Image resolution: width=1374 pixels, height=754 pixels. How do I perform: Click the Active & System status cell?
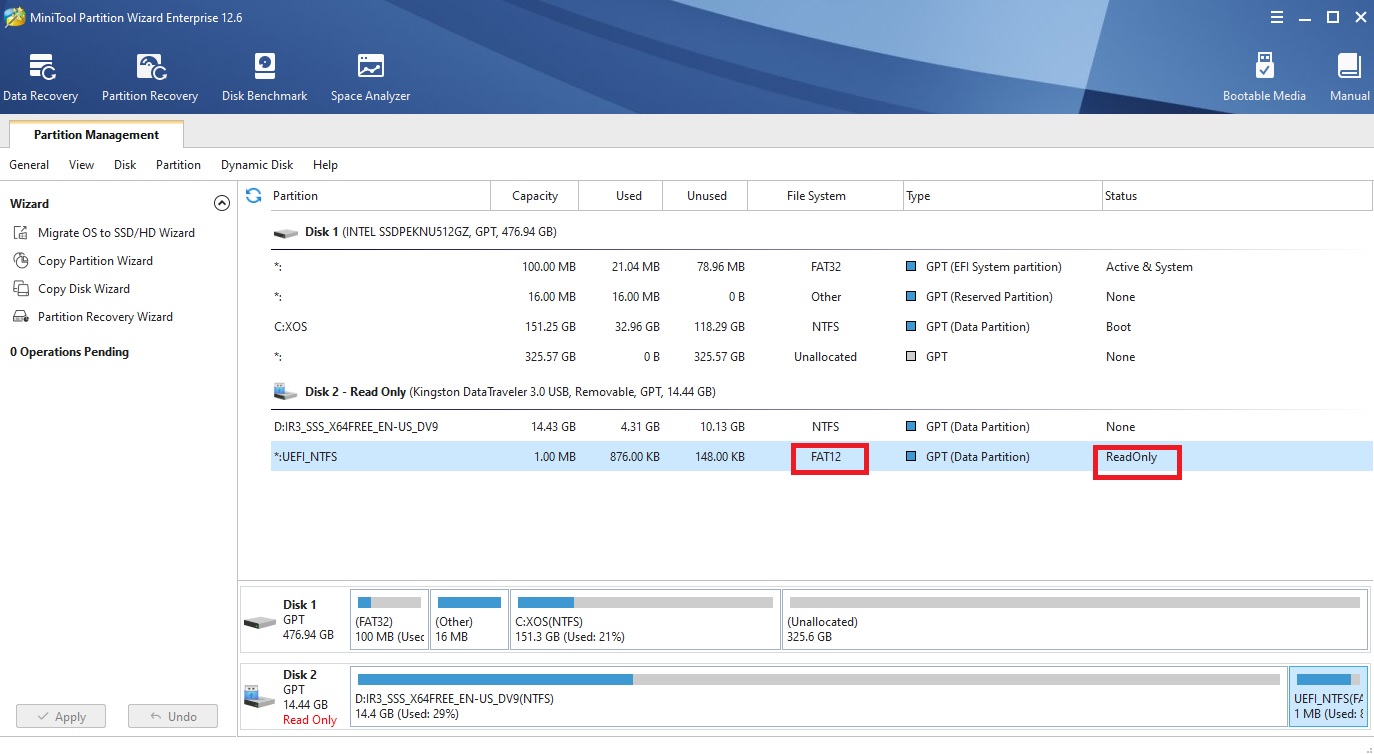click(1149, 267)
